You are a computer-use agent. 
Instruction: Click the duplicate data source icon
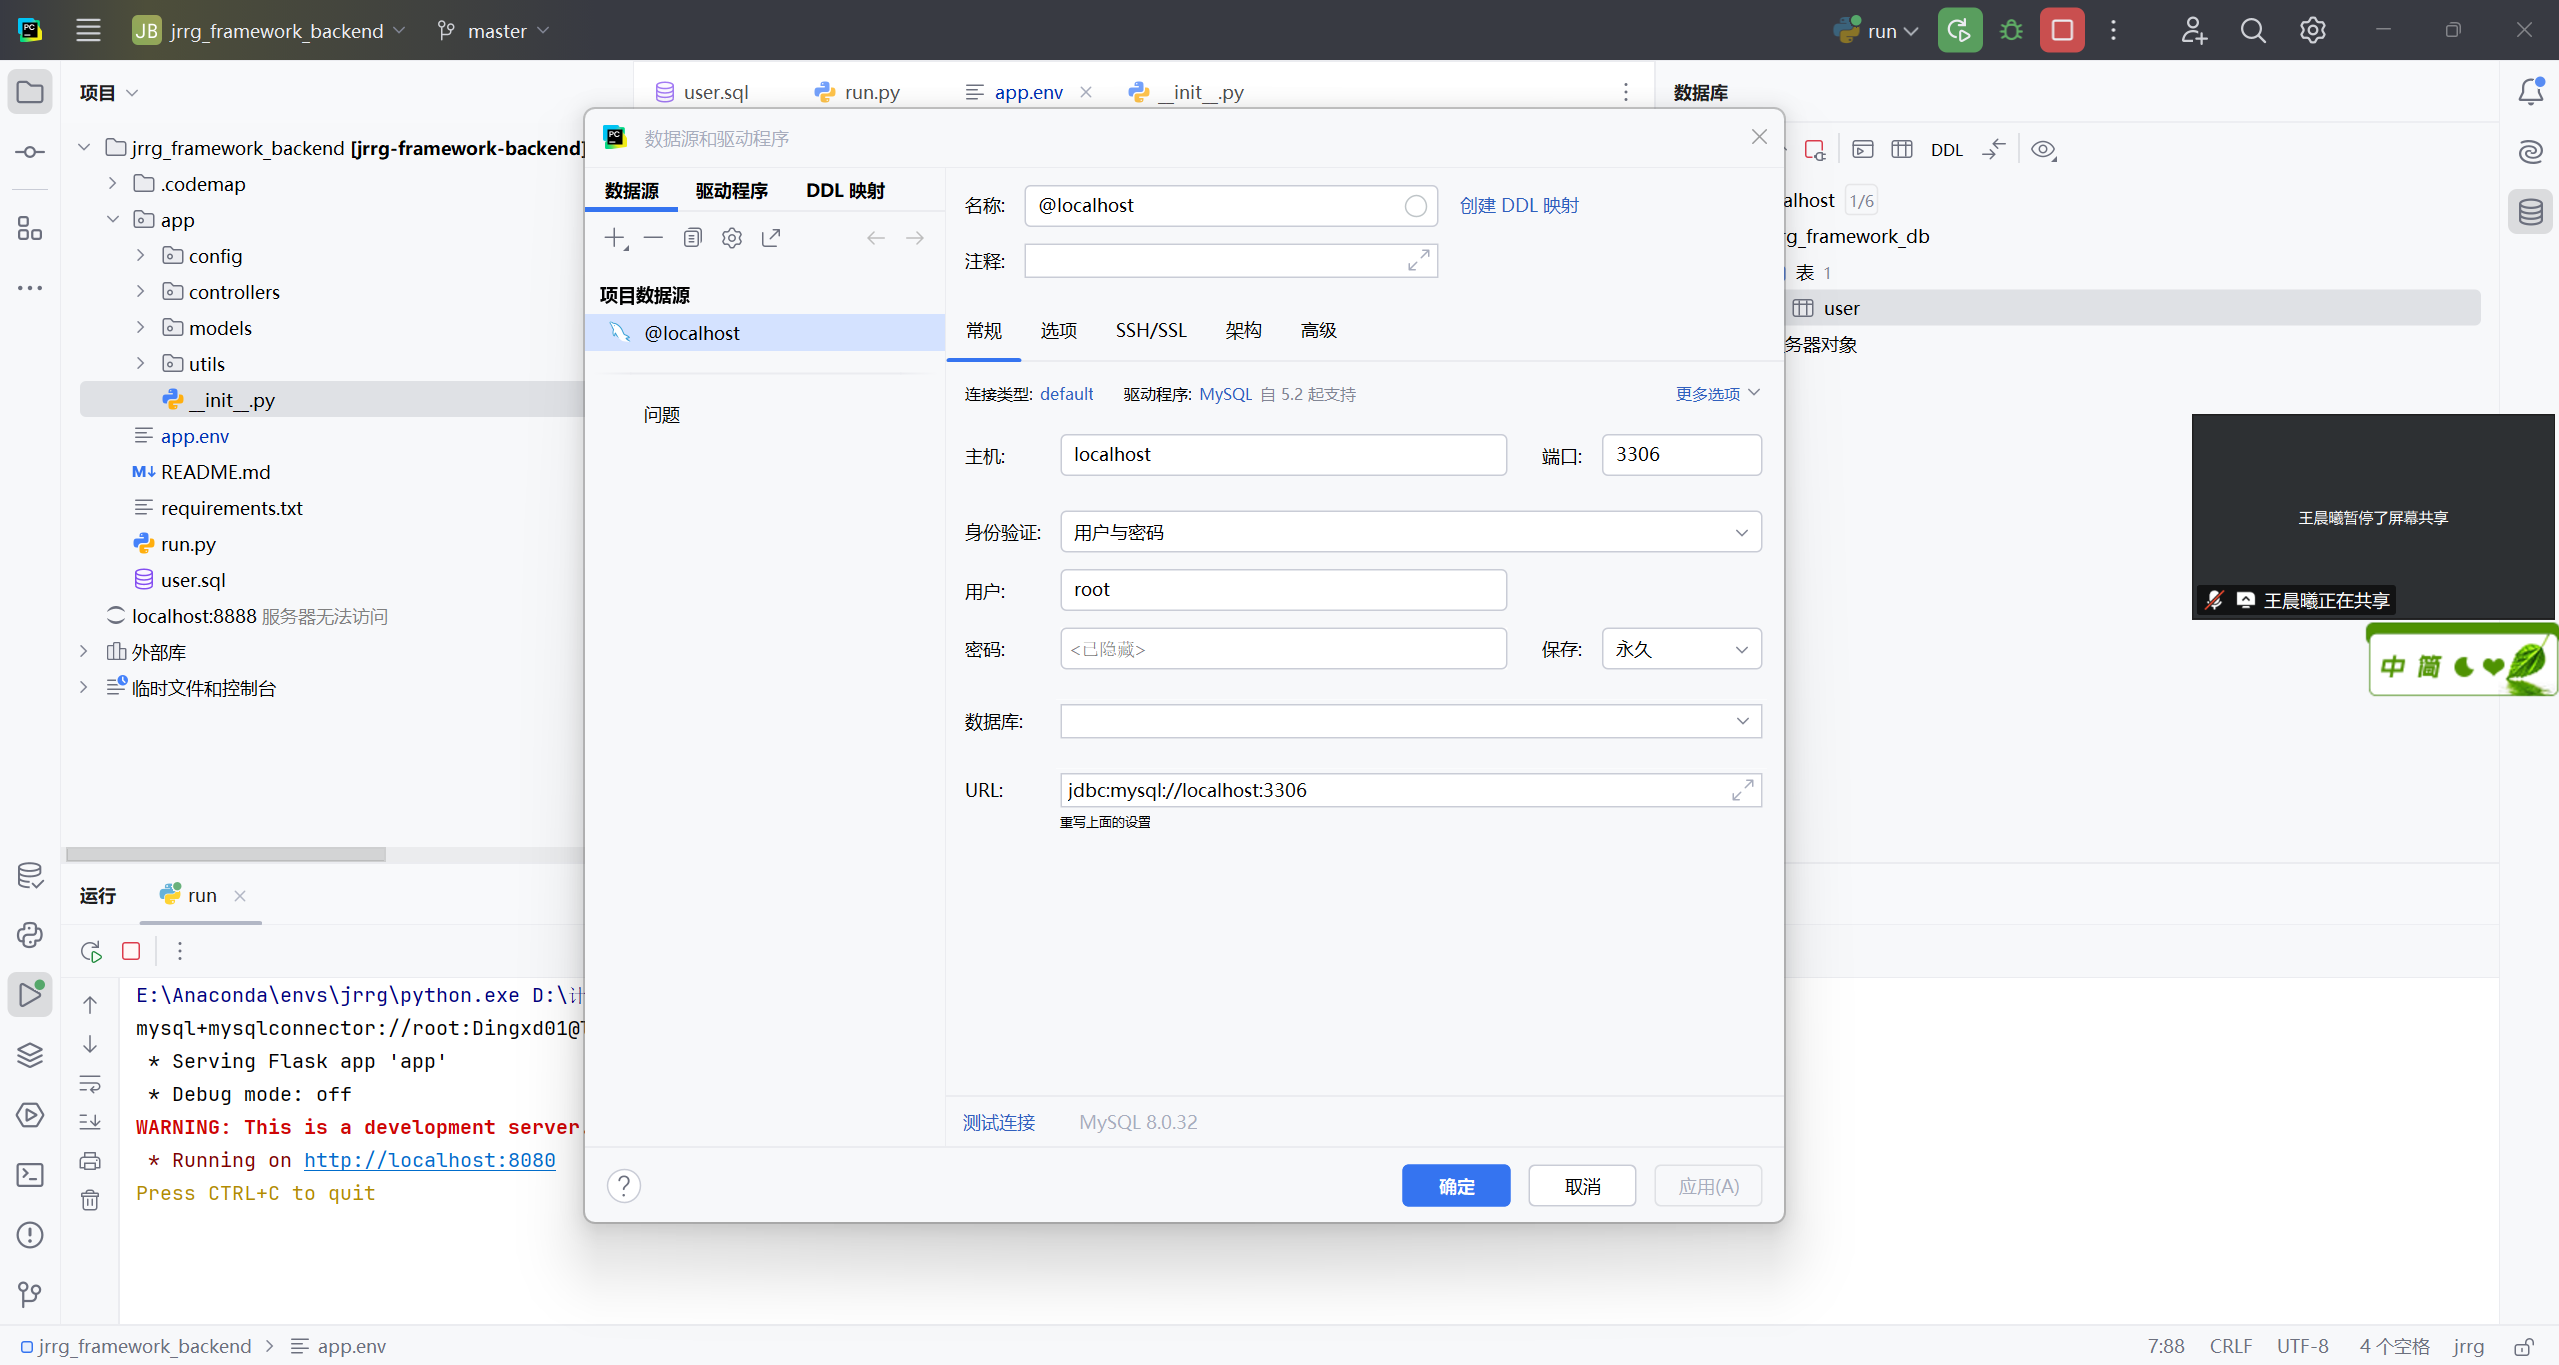(x=692, y=238)
